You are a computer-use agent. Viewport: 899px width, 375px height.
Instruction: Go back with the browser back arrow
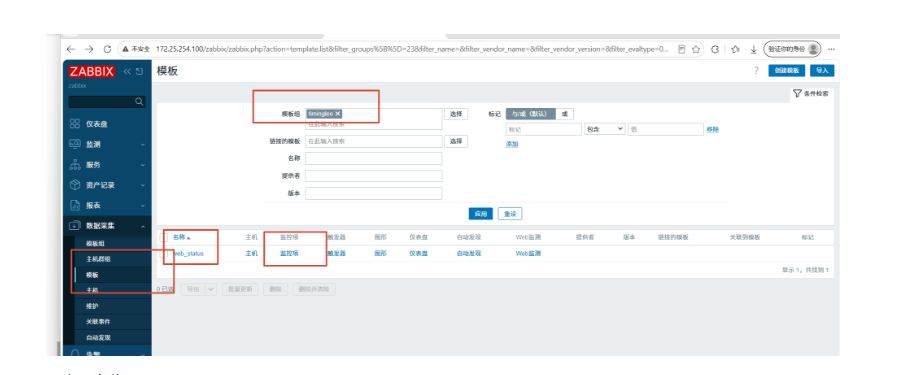[x=71, y=49]
